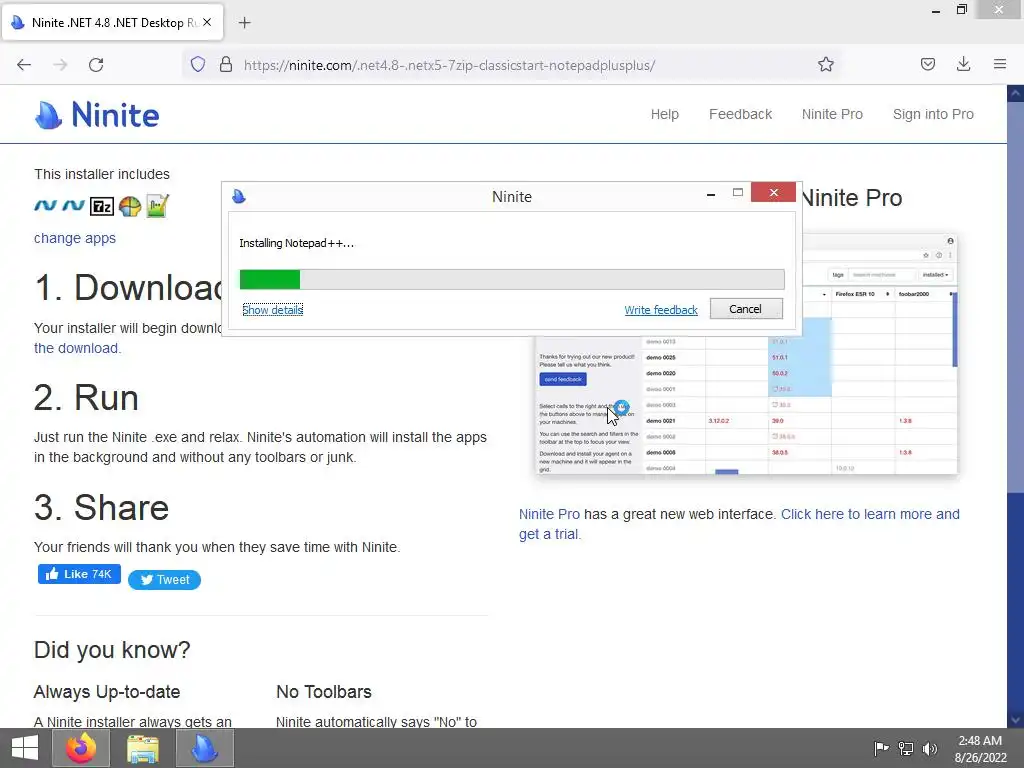Click the Ninite Pro text link
1024x768 pixels.
point(549,514)
